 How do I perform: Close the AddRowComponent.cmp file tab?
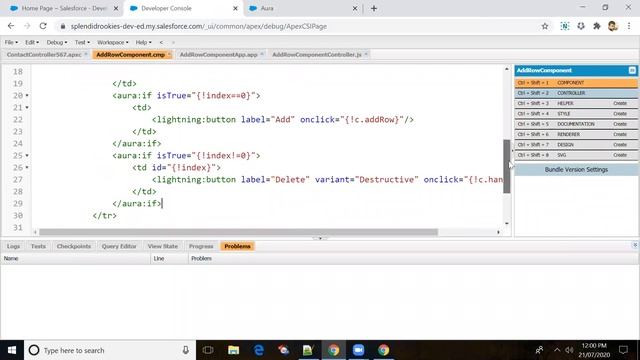(169, 54)
